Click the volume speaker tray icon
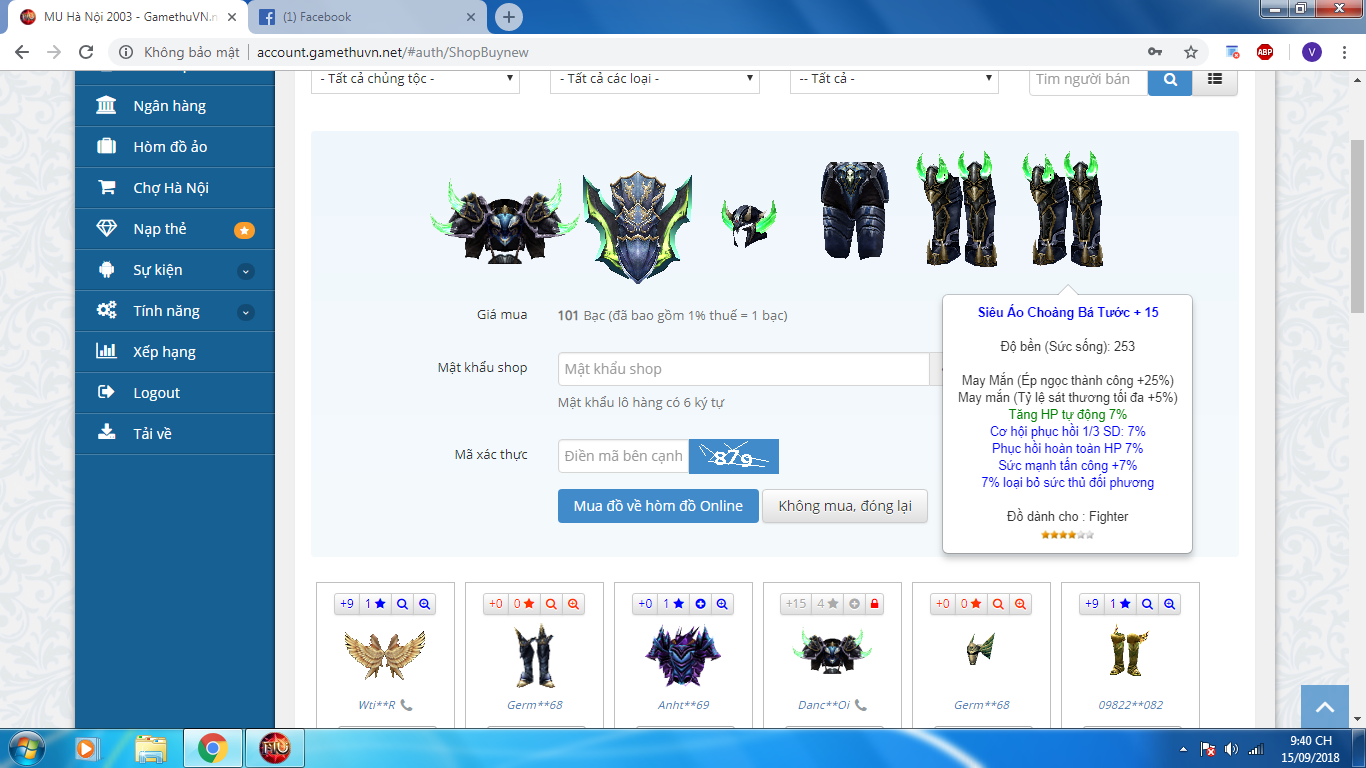This screenshot has width=1366, height=768. [x=1231, y=748]
